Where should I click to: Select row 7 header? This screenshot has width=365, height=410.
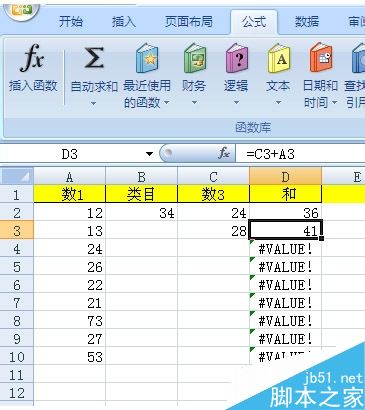click(17, 302)
